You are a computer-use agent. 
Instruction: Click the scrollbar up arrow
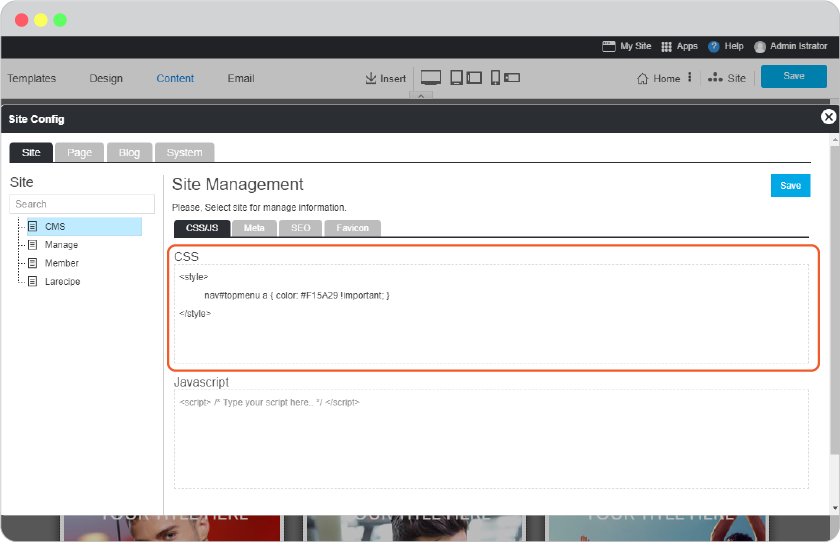click(x=834, y=140)
